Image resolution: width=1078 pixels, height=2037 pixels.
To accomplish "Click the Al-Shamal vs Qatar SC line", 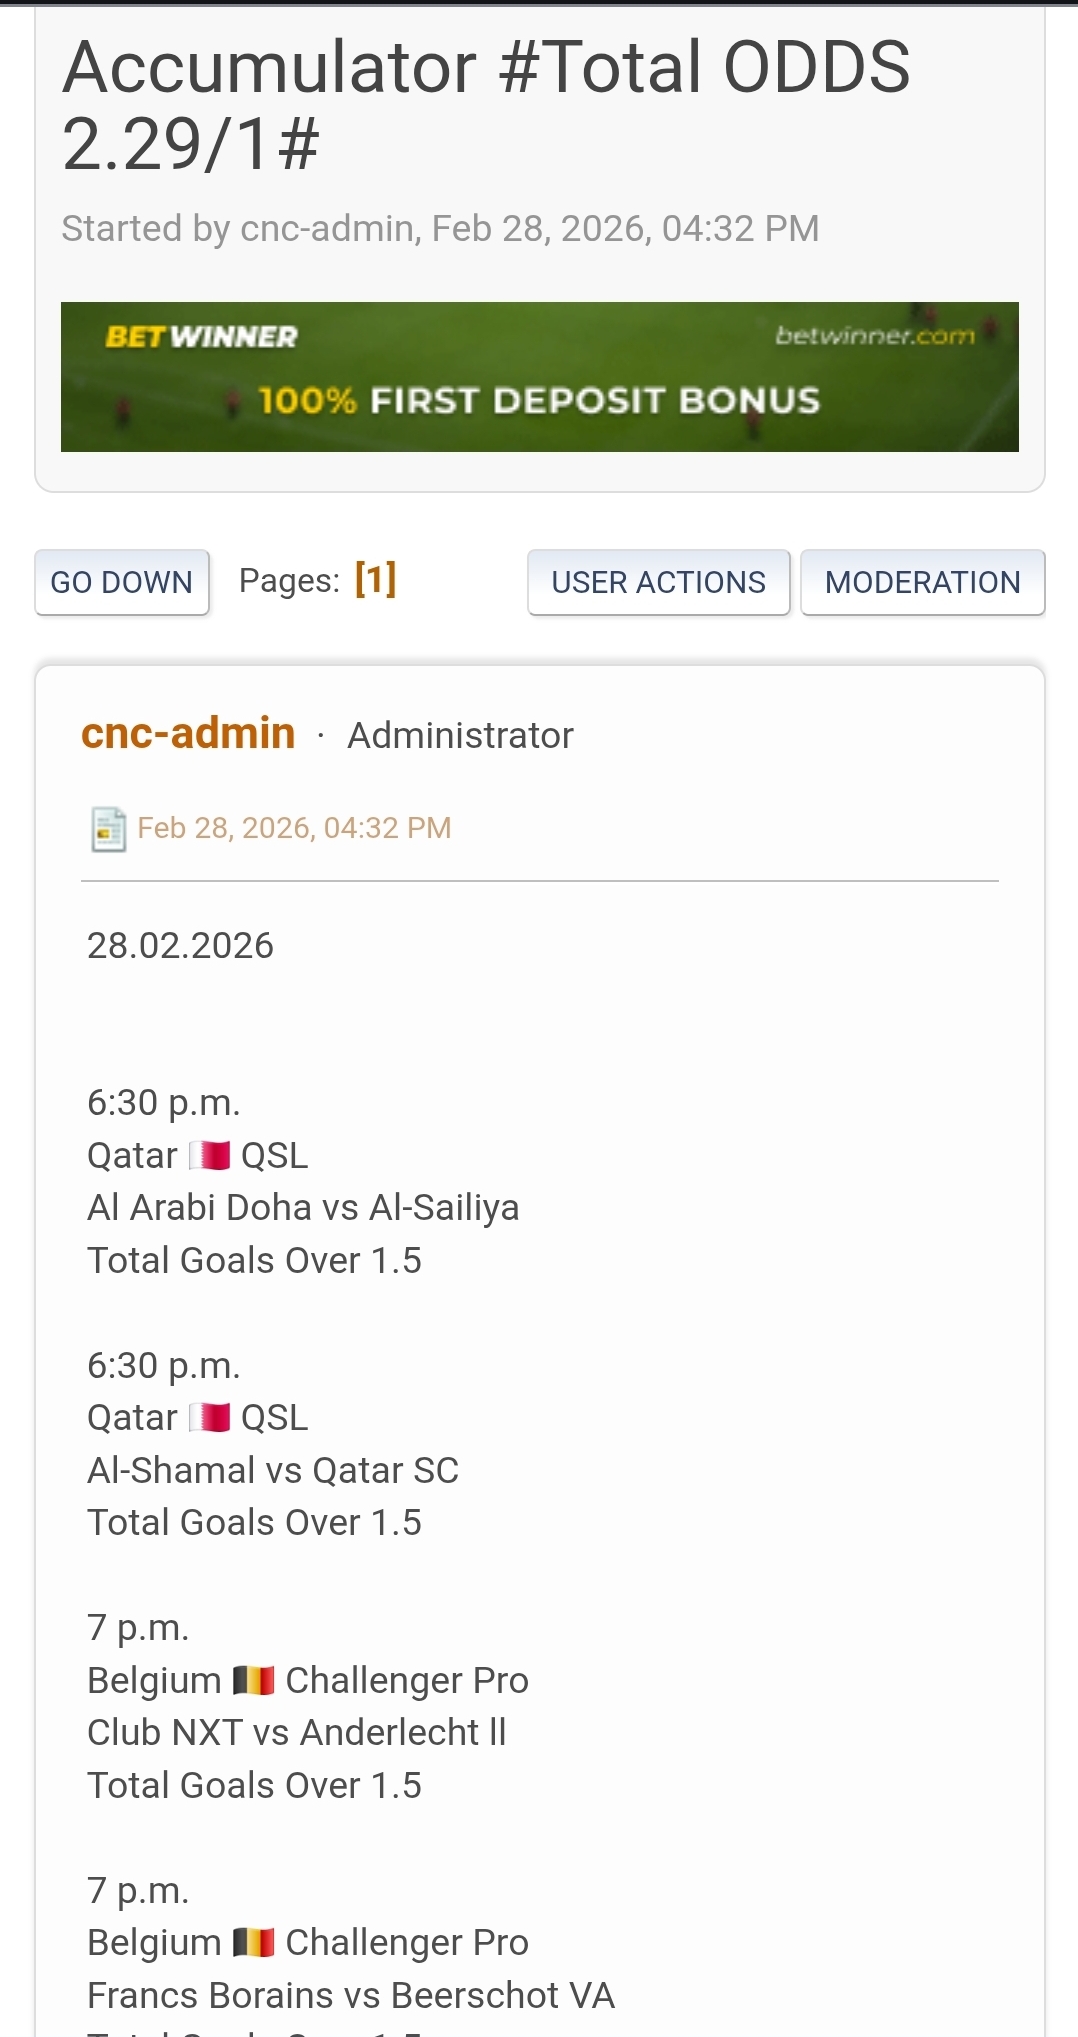I will (x=273, y=1470).
